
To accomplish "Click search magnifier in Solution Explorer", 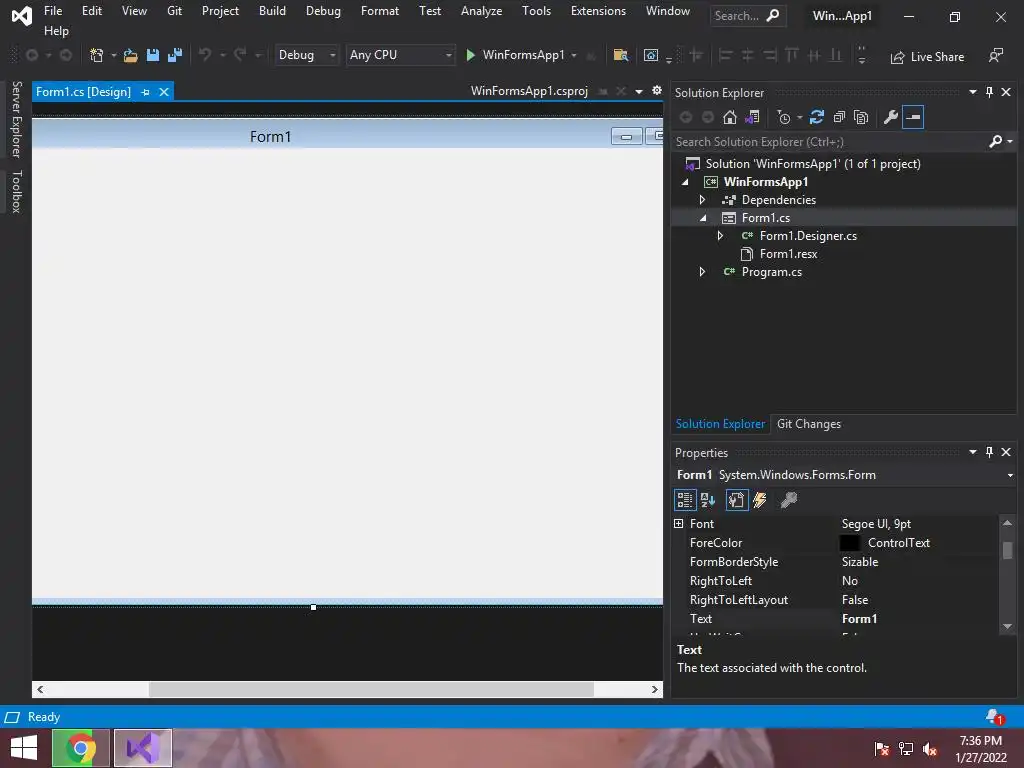I will tap(996, 142).
